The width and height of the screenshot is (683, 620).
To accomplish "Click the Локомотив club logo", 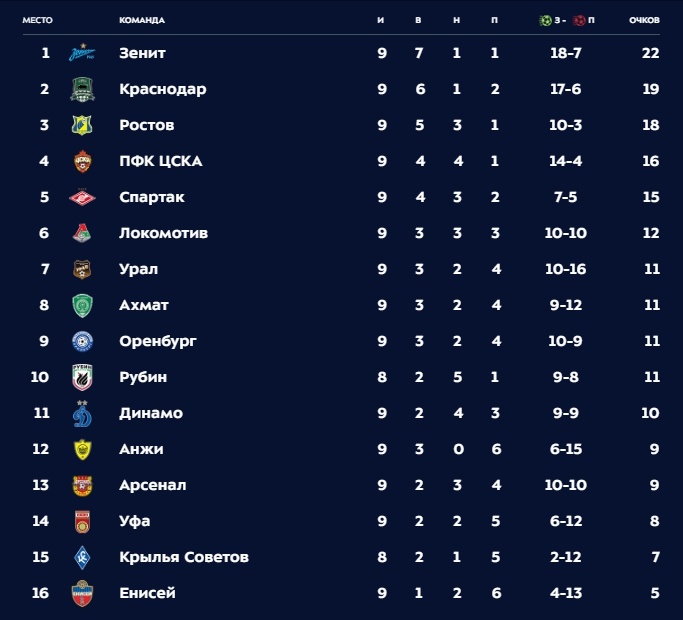I will click(82, 233).
